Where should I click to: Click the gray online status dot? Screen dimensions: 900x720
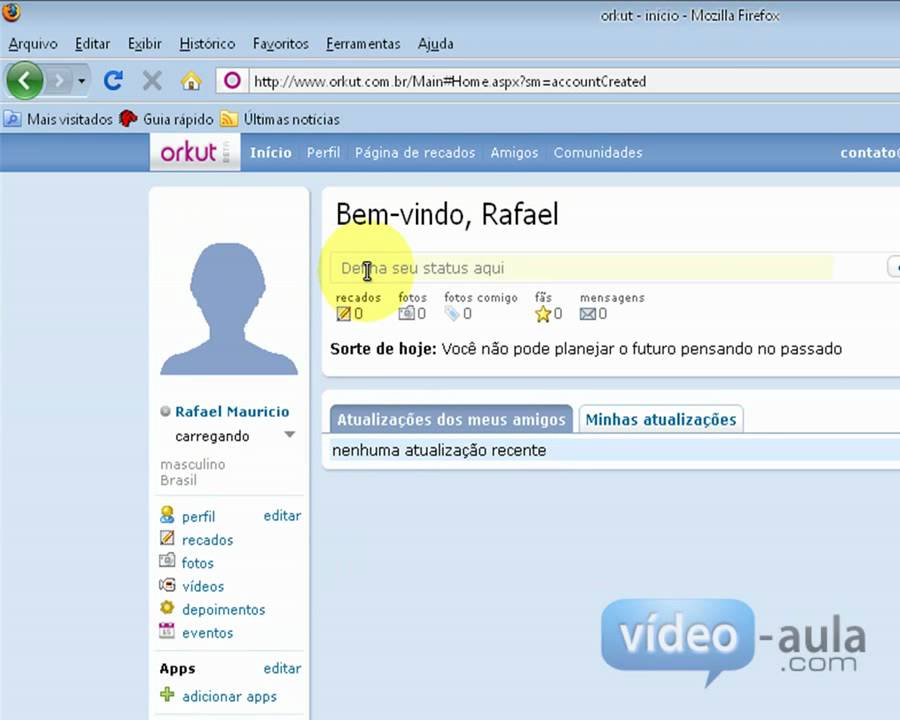(x=165, y=411)
